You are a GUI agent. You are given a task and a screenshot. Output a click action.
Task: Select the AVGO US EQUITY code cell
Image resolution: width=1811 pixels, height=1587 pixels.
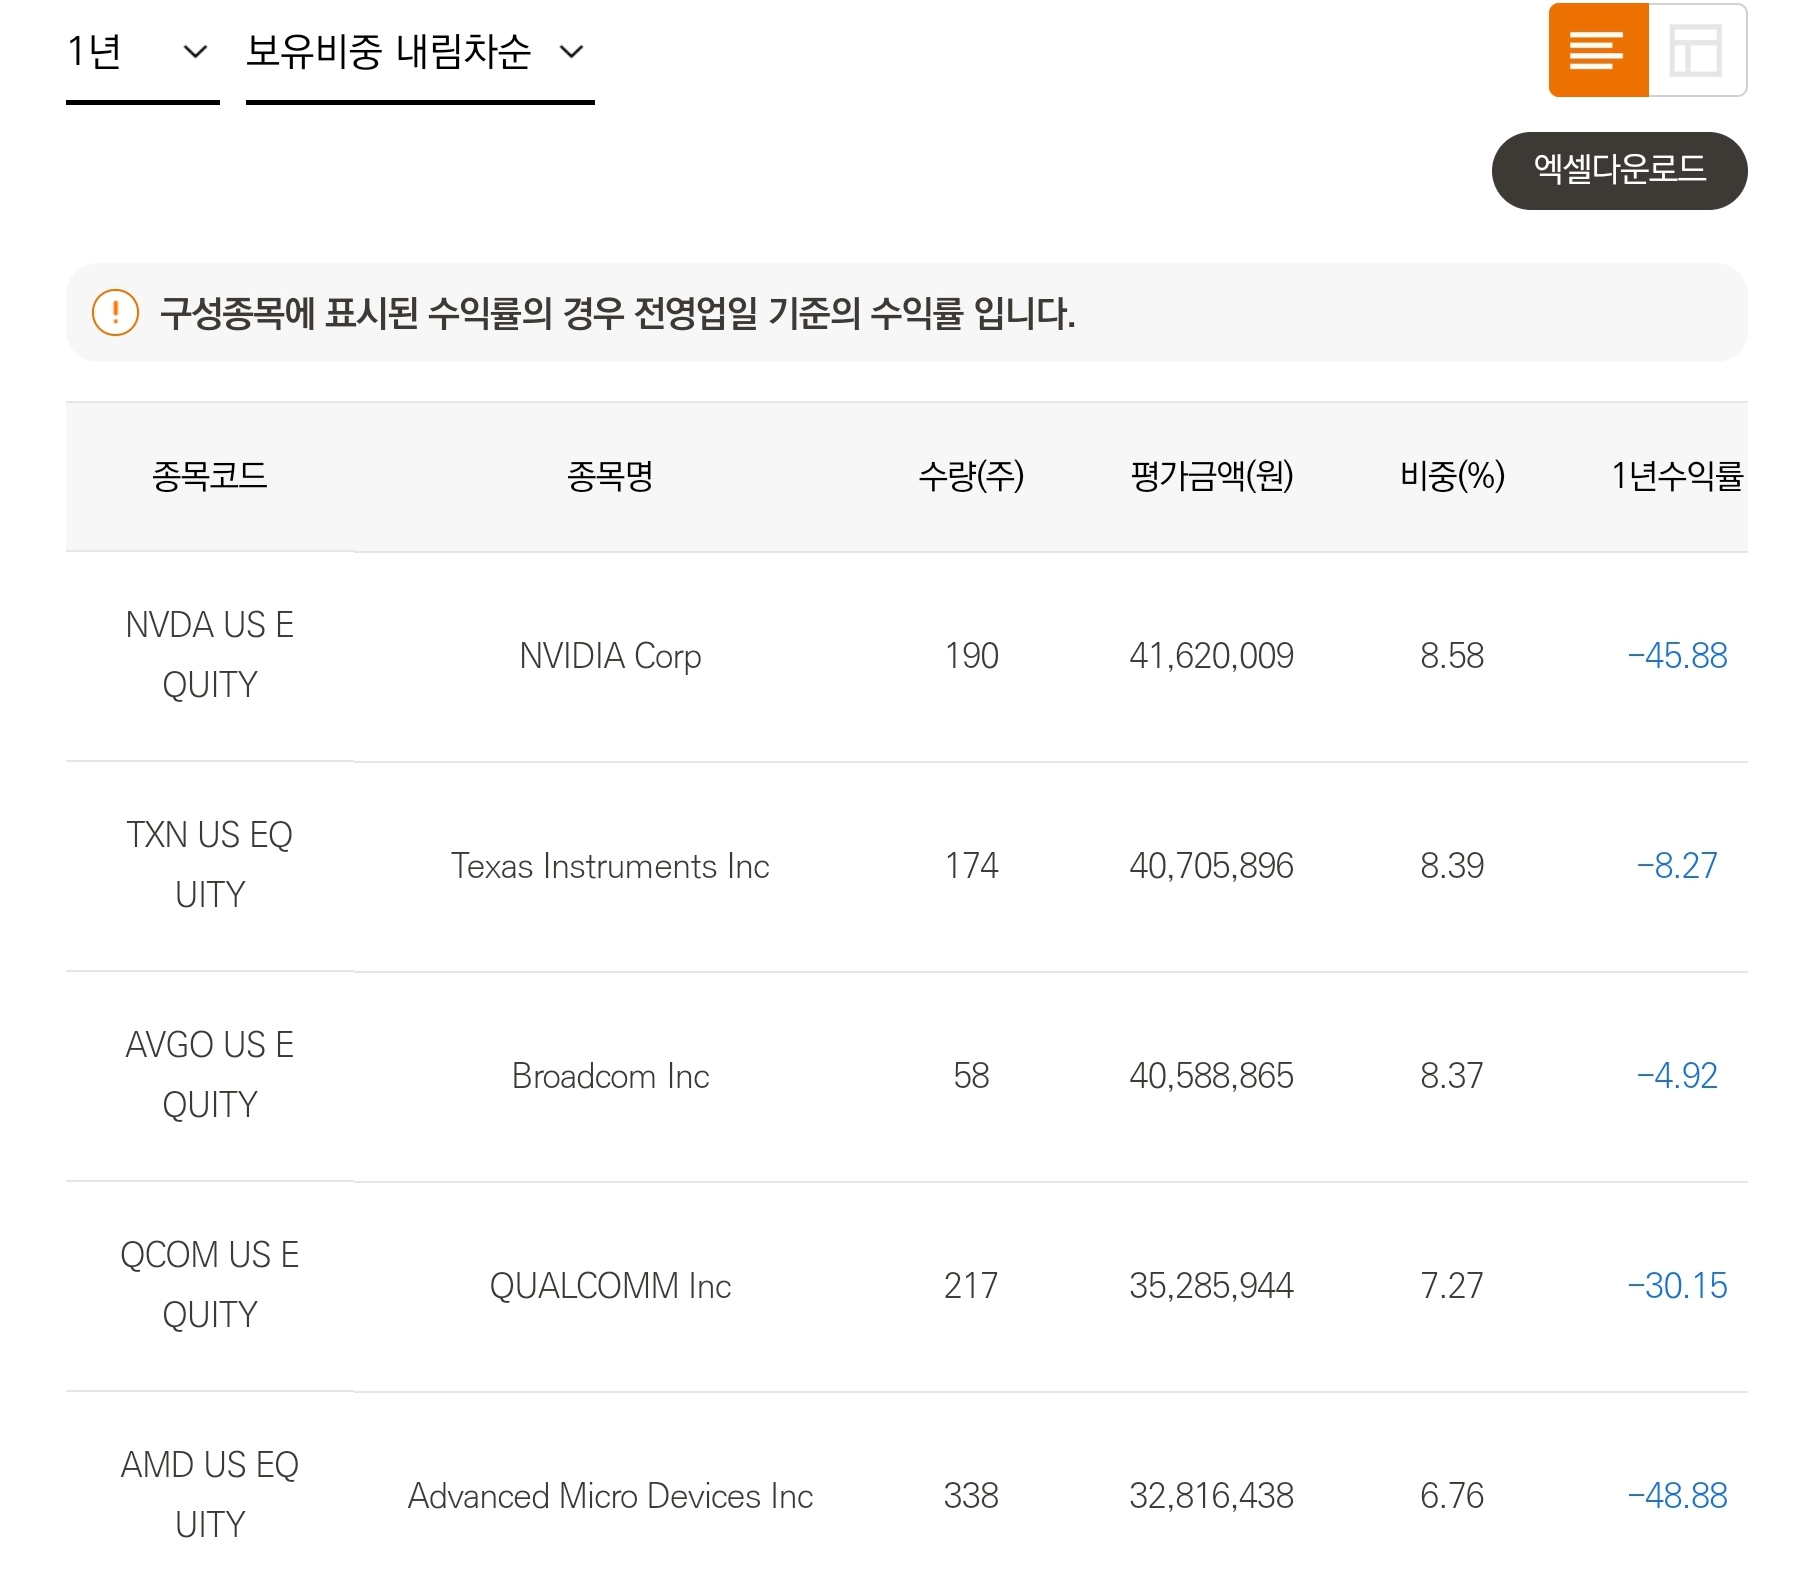[x=210, y=1075]
